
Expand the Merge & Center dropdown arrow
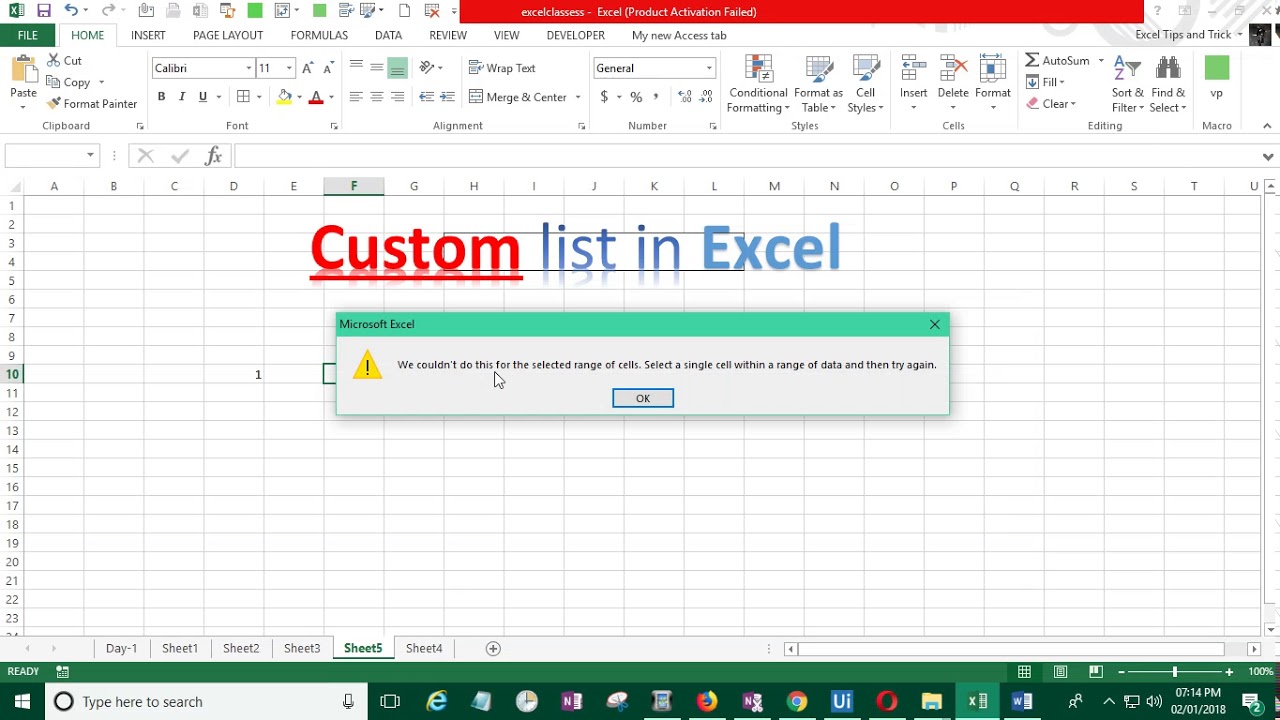(x=578, y=97)
